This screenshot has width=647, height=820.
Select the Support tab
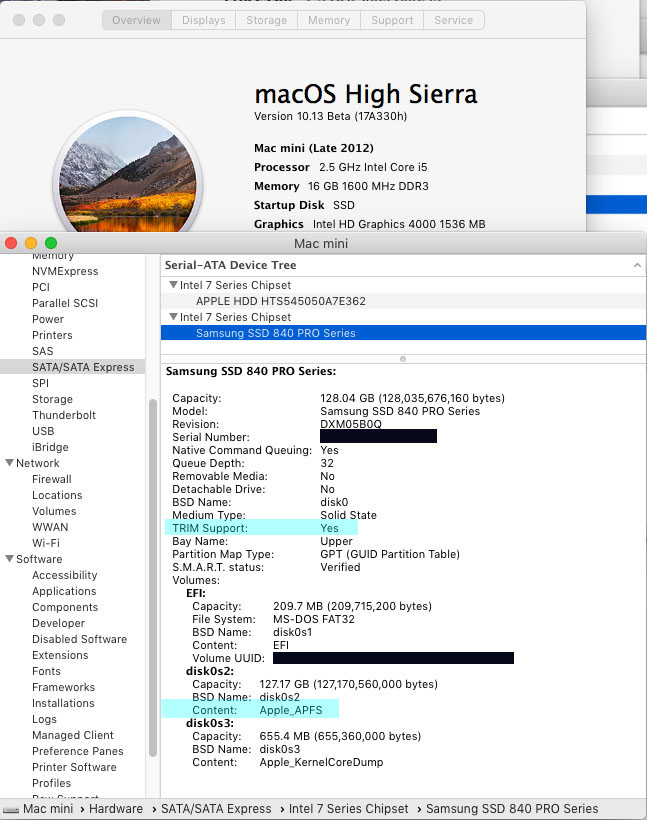point(392,20)
